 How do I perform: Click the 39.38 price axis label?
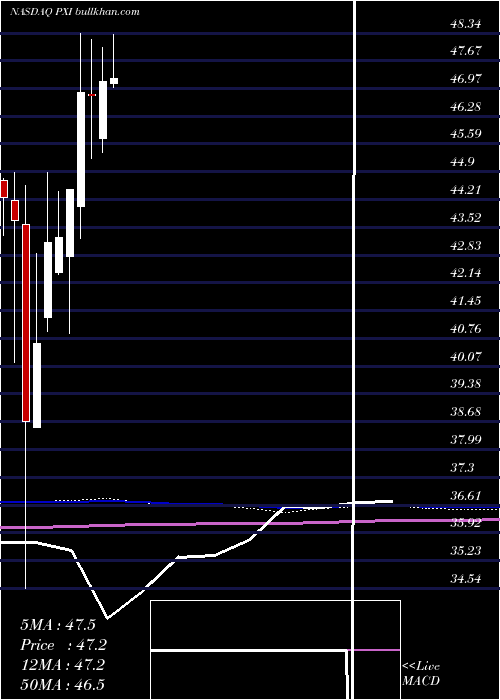tap(466, 384)
